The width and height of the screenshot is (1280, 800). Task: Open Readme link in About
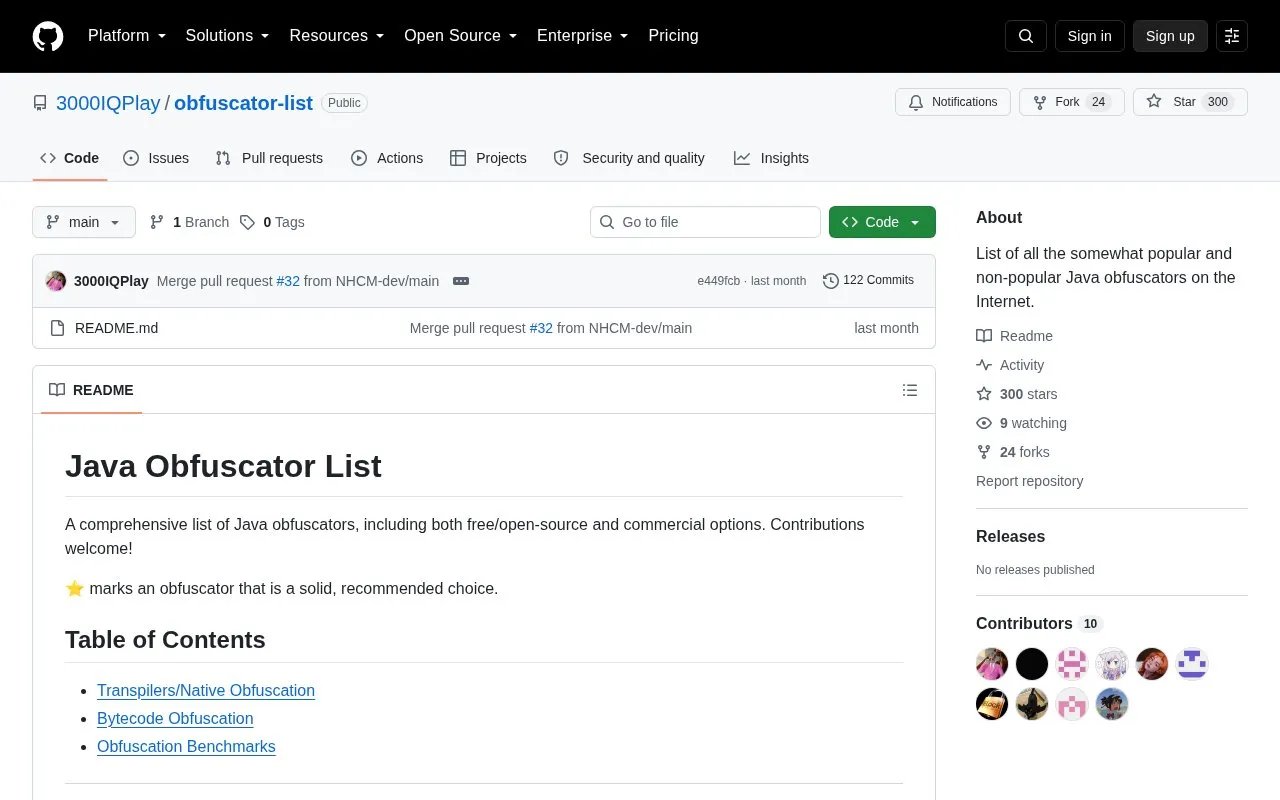pyautogui.click(x=1015, y=336)
